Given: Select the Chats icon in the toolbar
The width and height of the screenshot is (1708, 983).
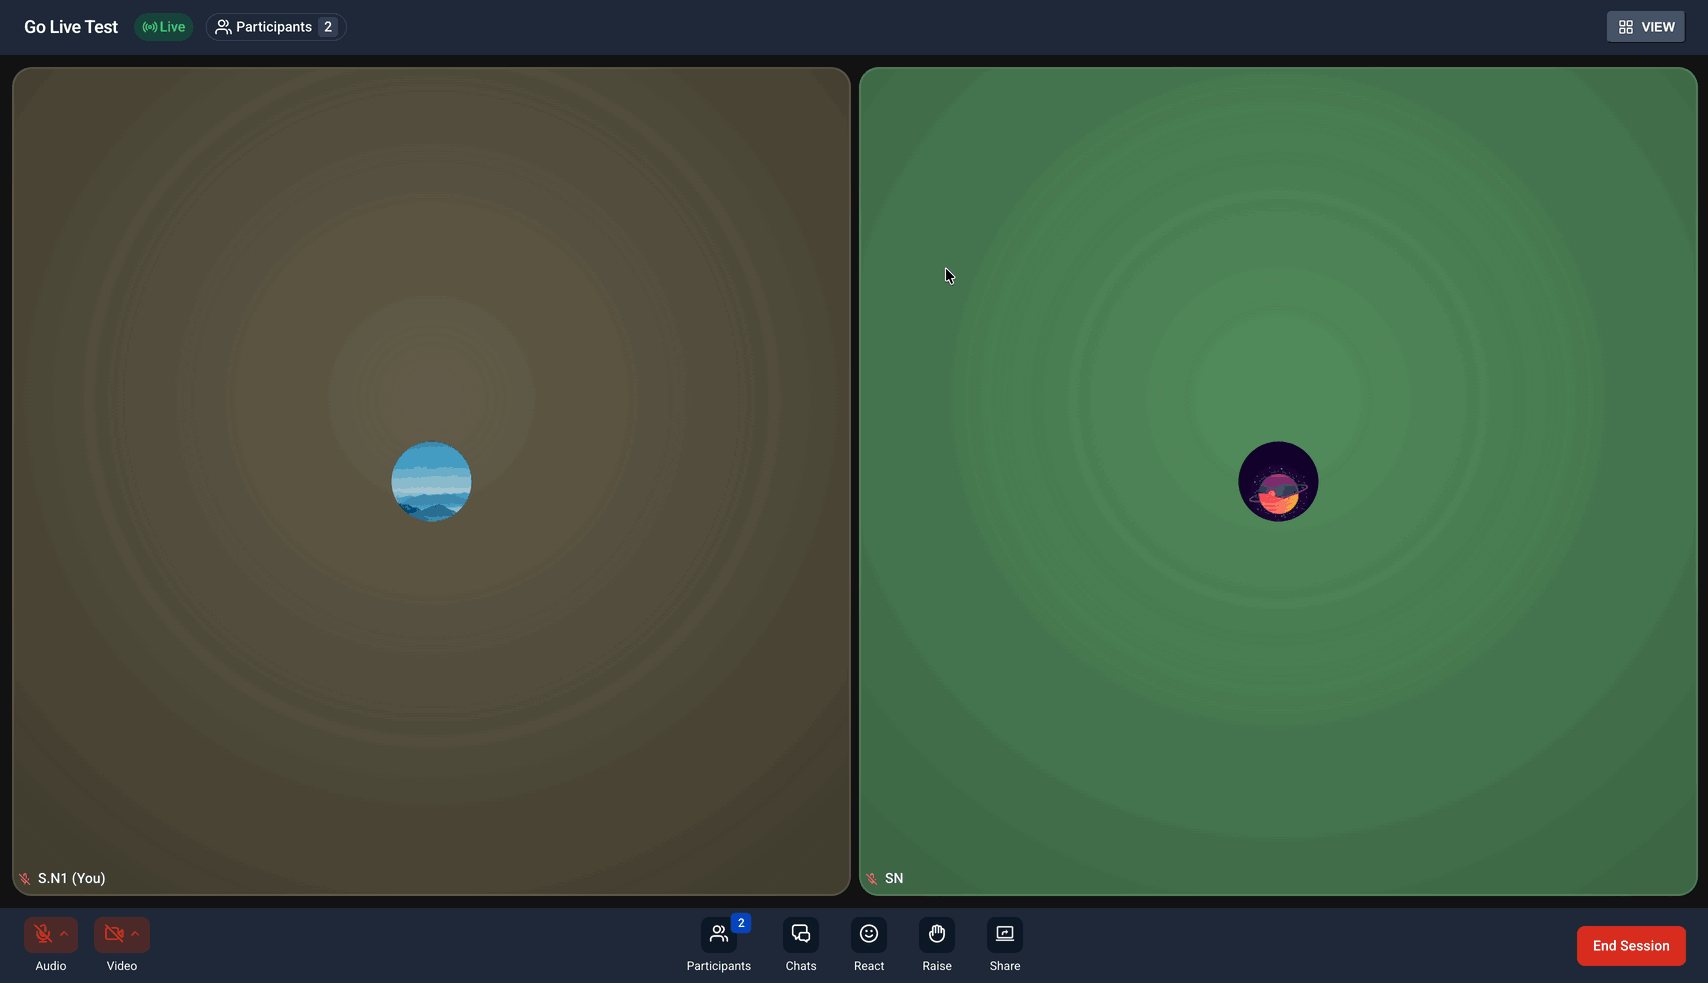Looking at the screenshot, I should click(x=801, y=933).
